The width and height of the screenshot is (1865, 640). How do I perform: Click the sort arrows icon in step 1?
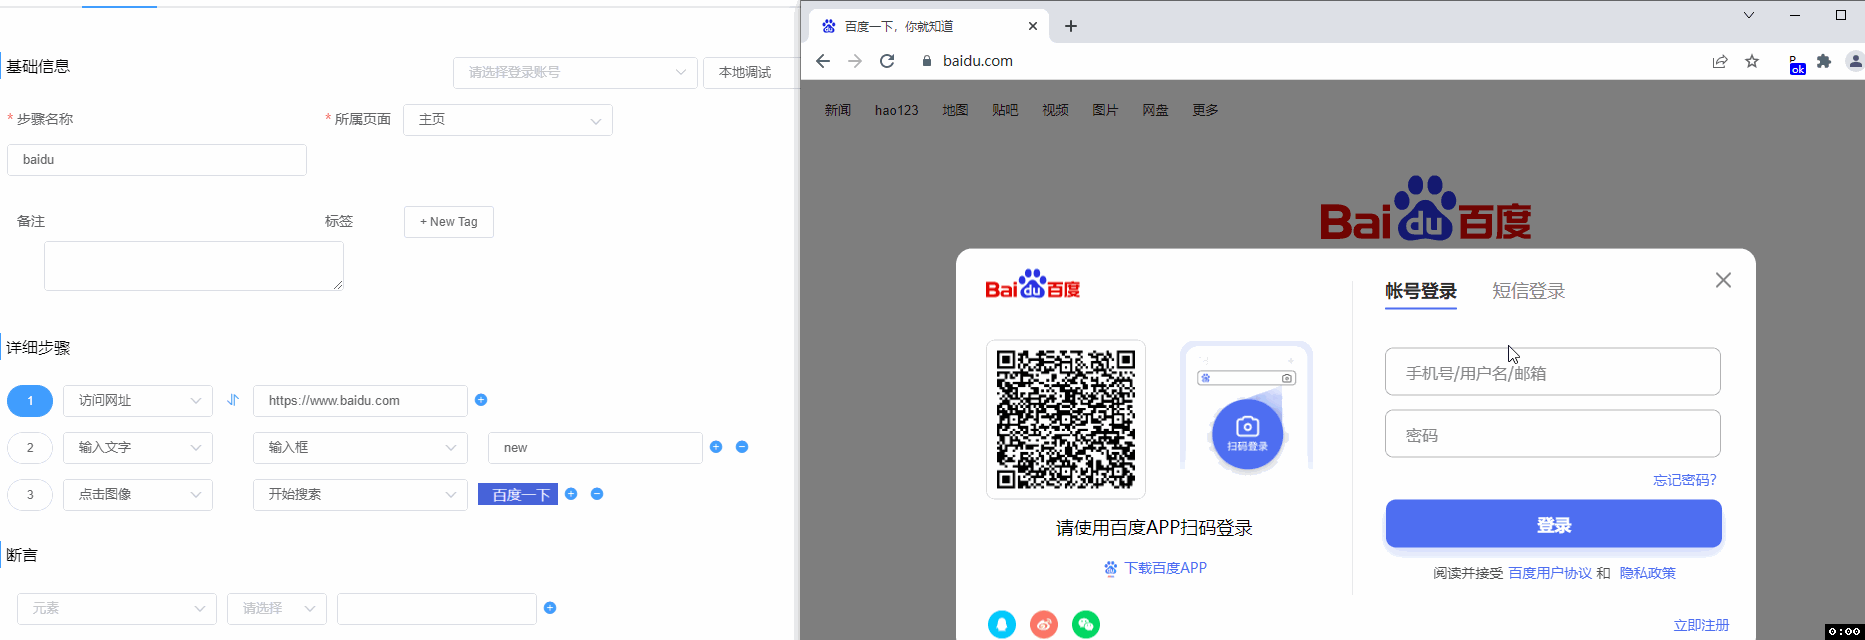pyautogui.click(x=233, y=400)
